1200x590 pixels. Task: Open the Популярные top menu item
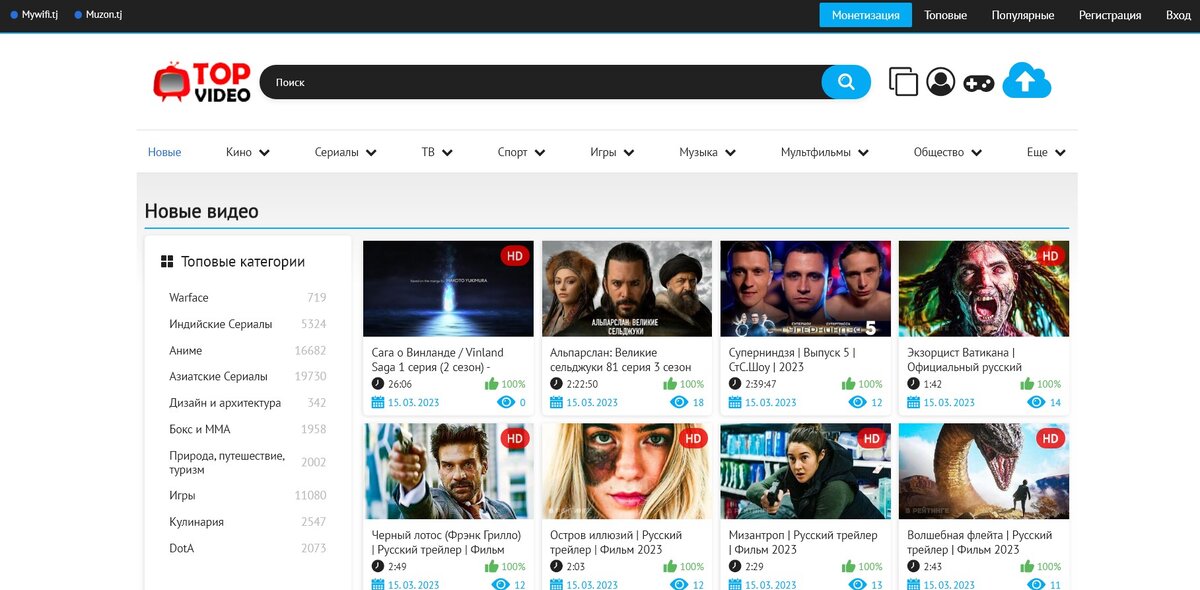pyautogui.click(x=1023, y=15)
